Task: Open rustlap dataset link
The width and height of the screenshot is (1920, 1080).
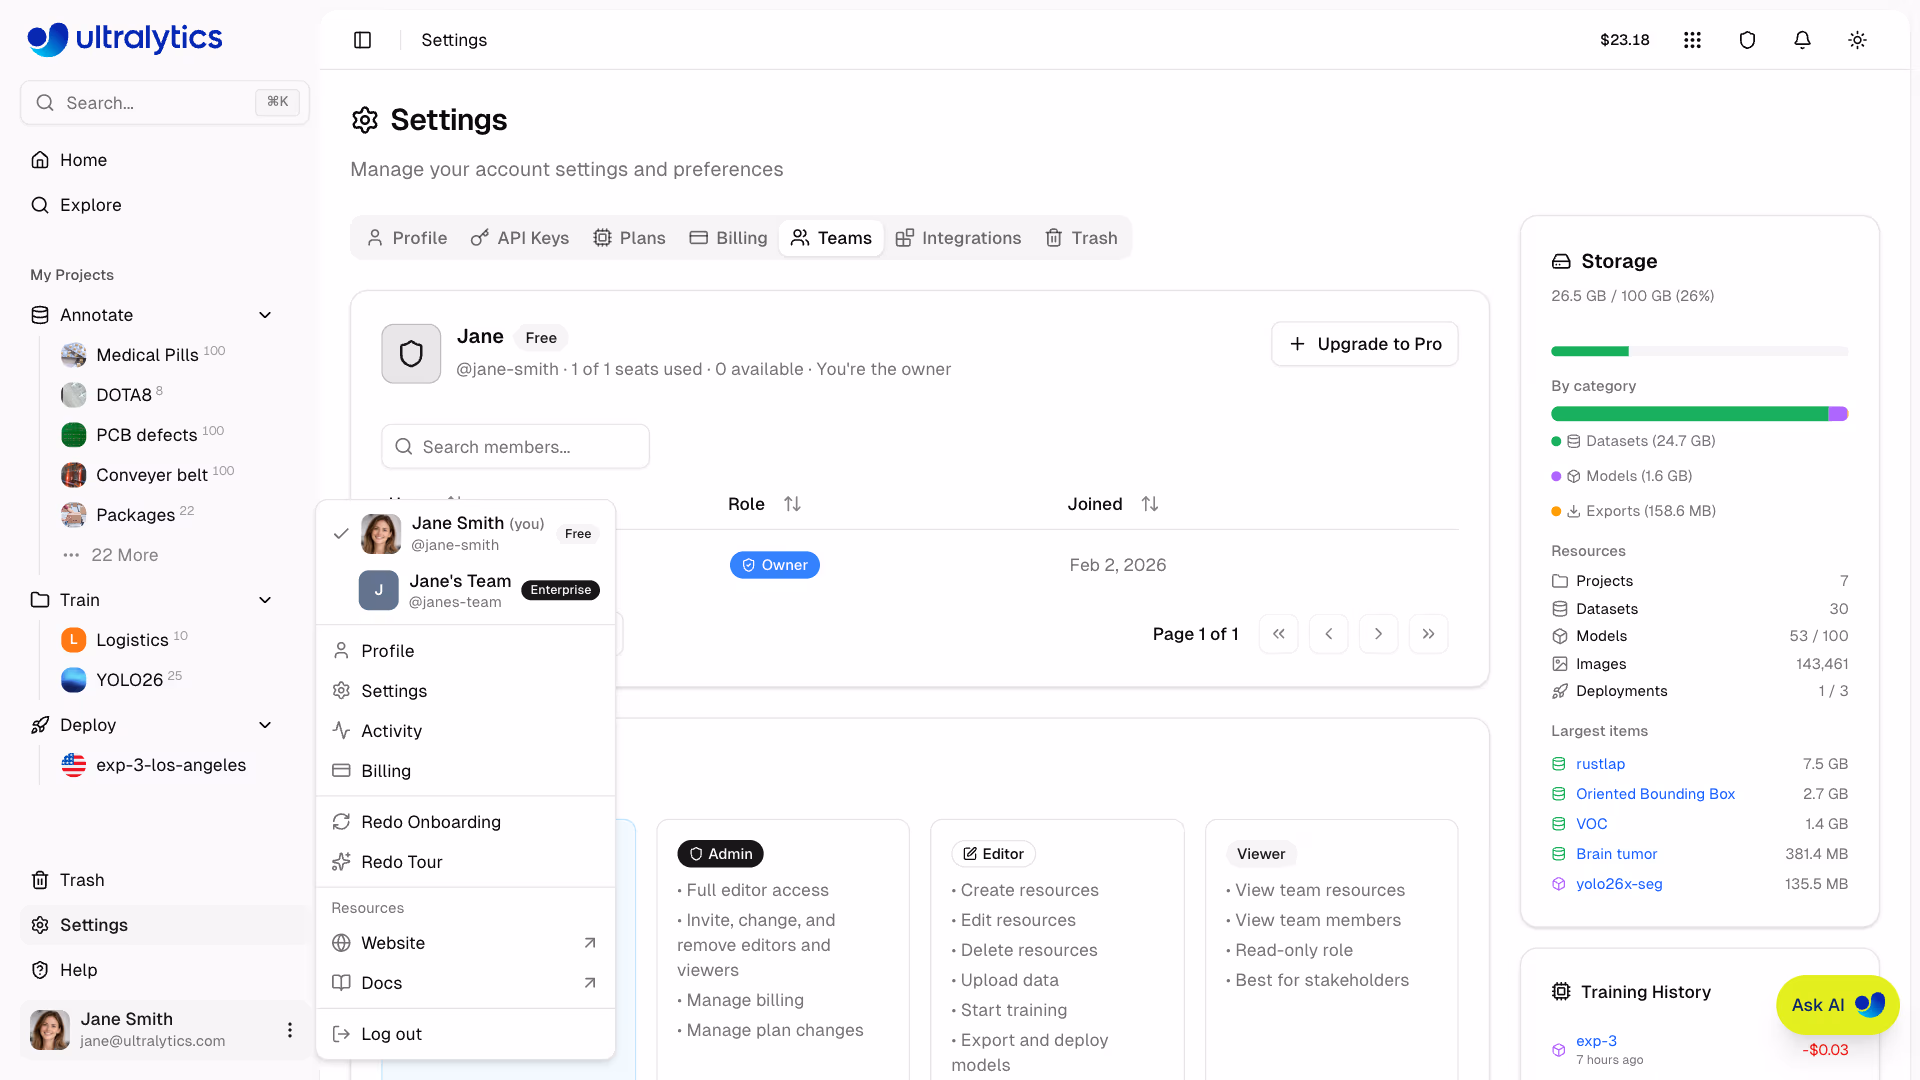Action: [x=1600, y=764]
